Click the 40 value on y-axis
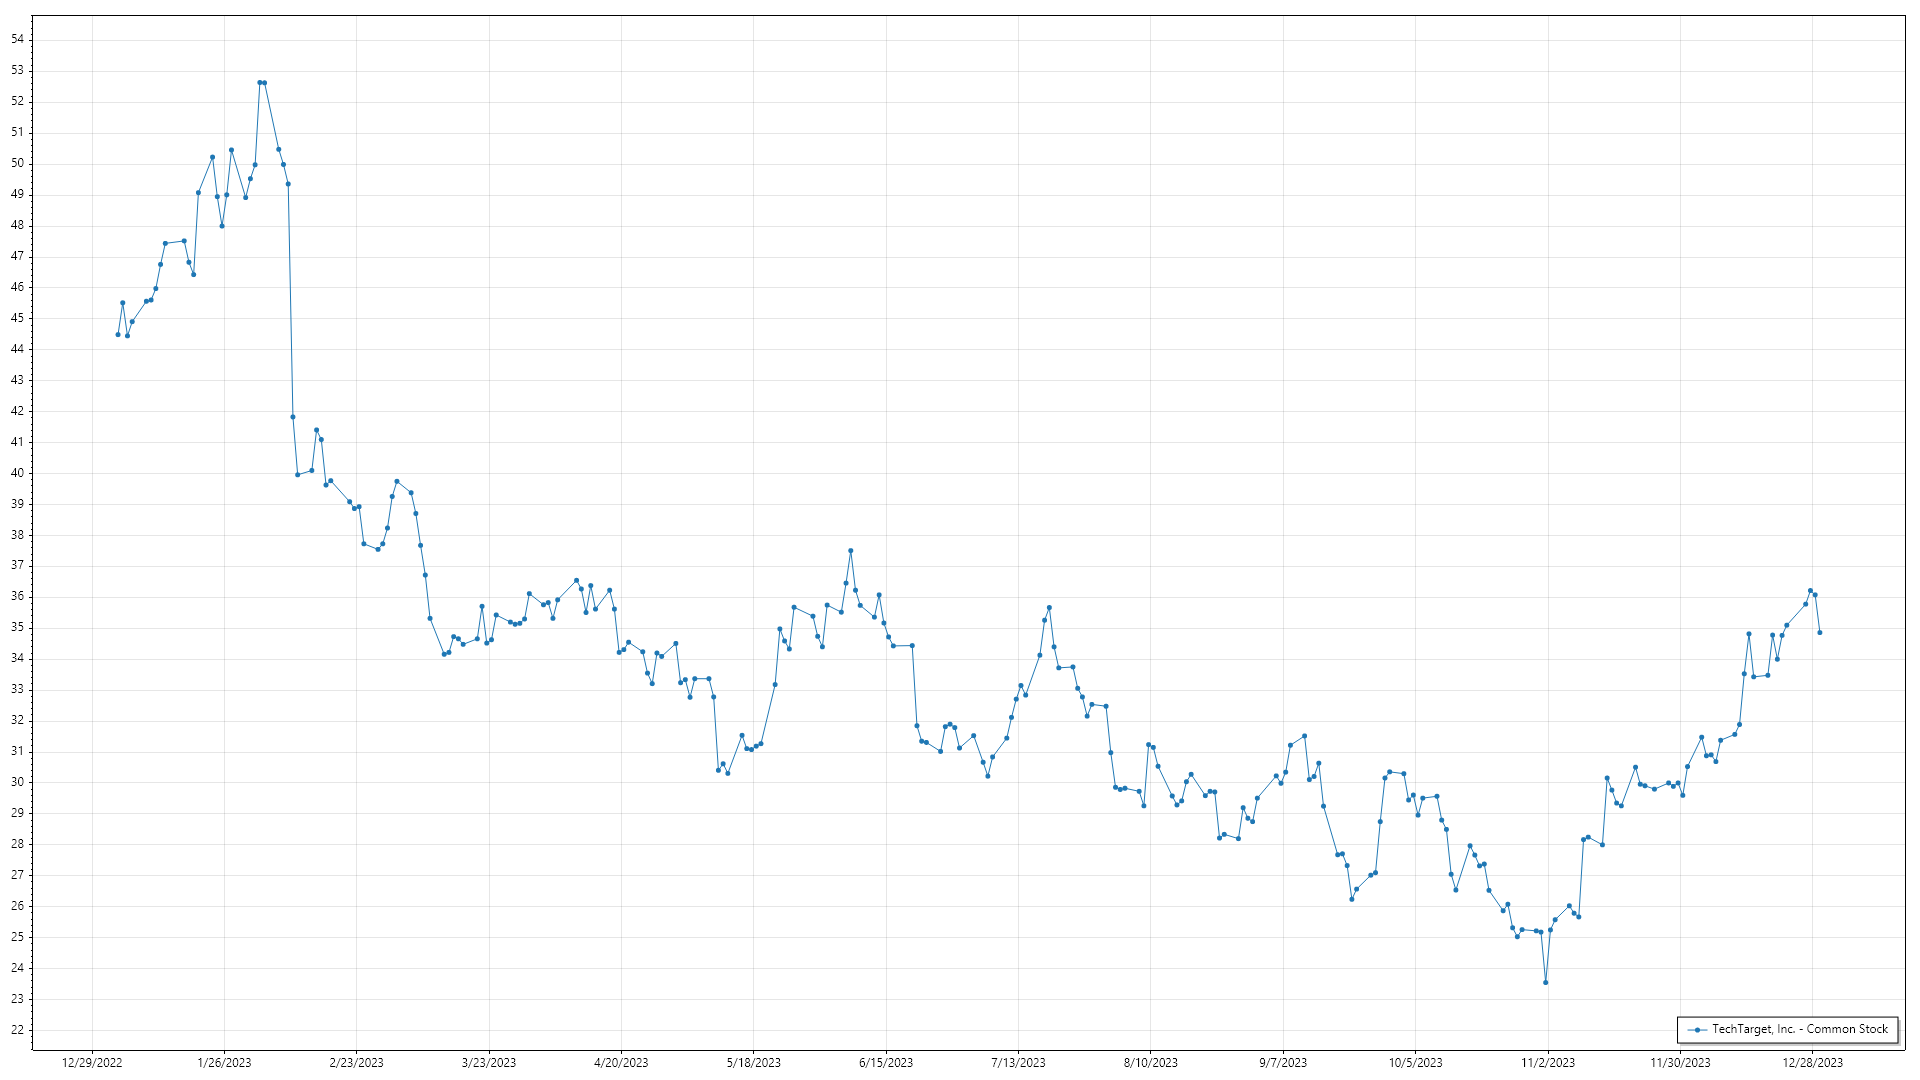Viewport: 1920px width, 1080px height. (x=17, y=473)
